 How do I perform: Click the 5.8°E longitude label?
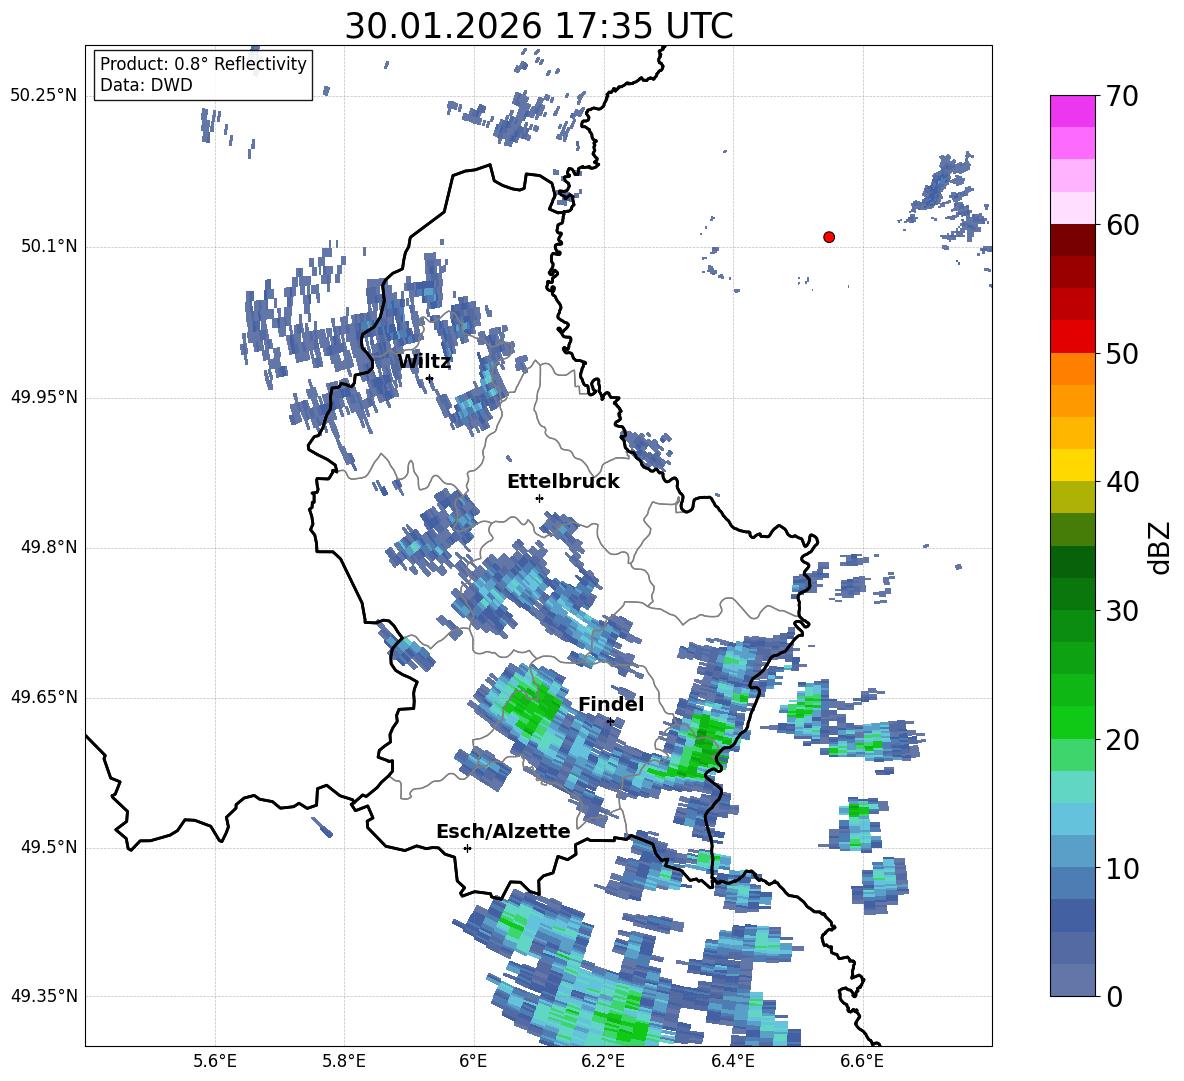click(x=344, y=1061)
